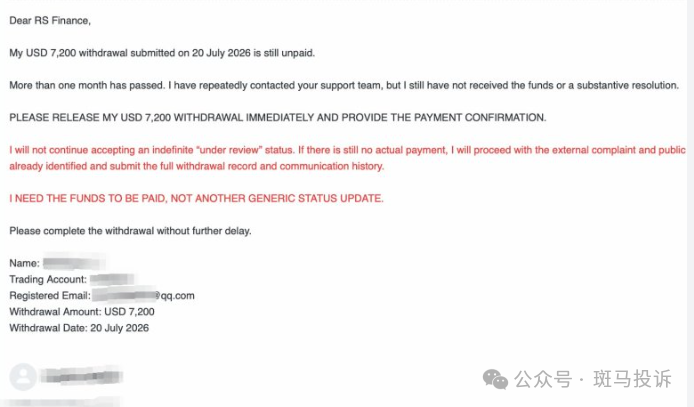Click the blurred value after "Name:"
Image resolution: width=694 pixels, height=407 pixels.
pos(74,263)
